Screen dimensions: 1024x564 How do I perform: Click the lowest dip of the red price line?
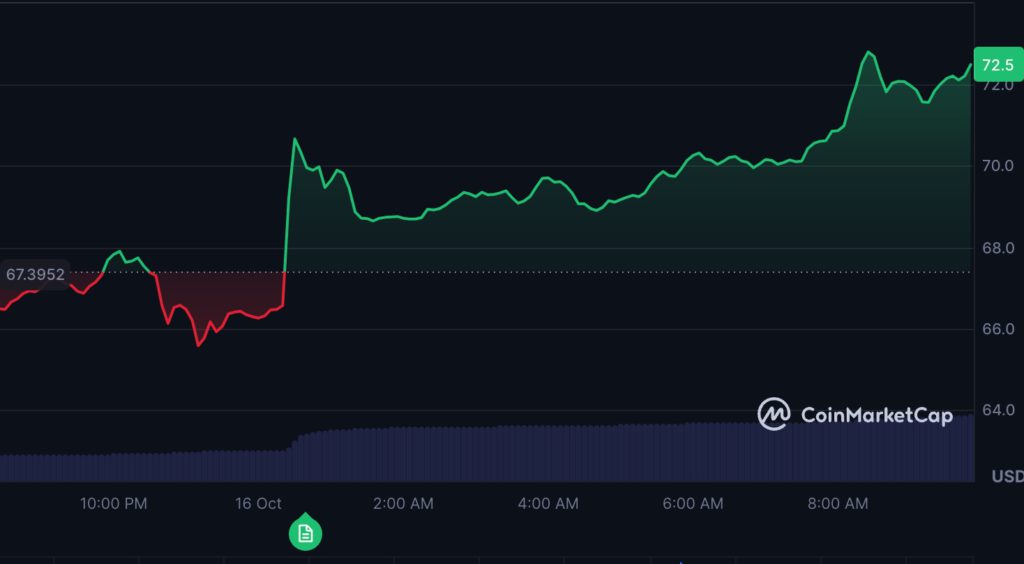198,345
